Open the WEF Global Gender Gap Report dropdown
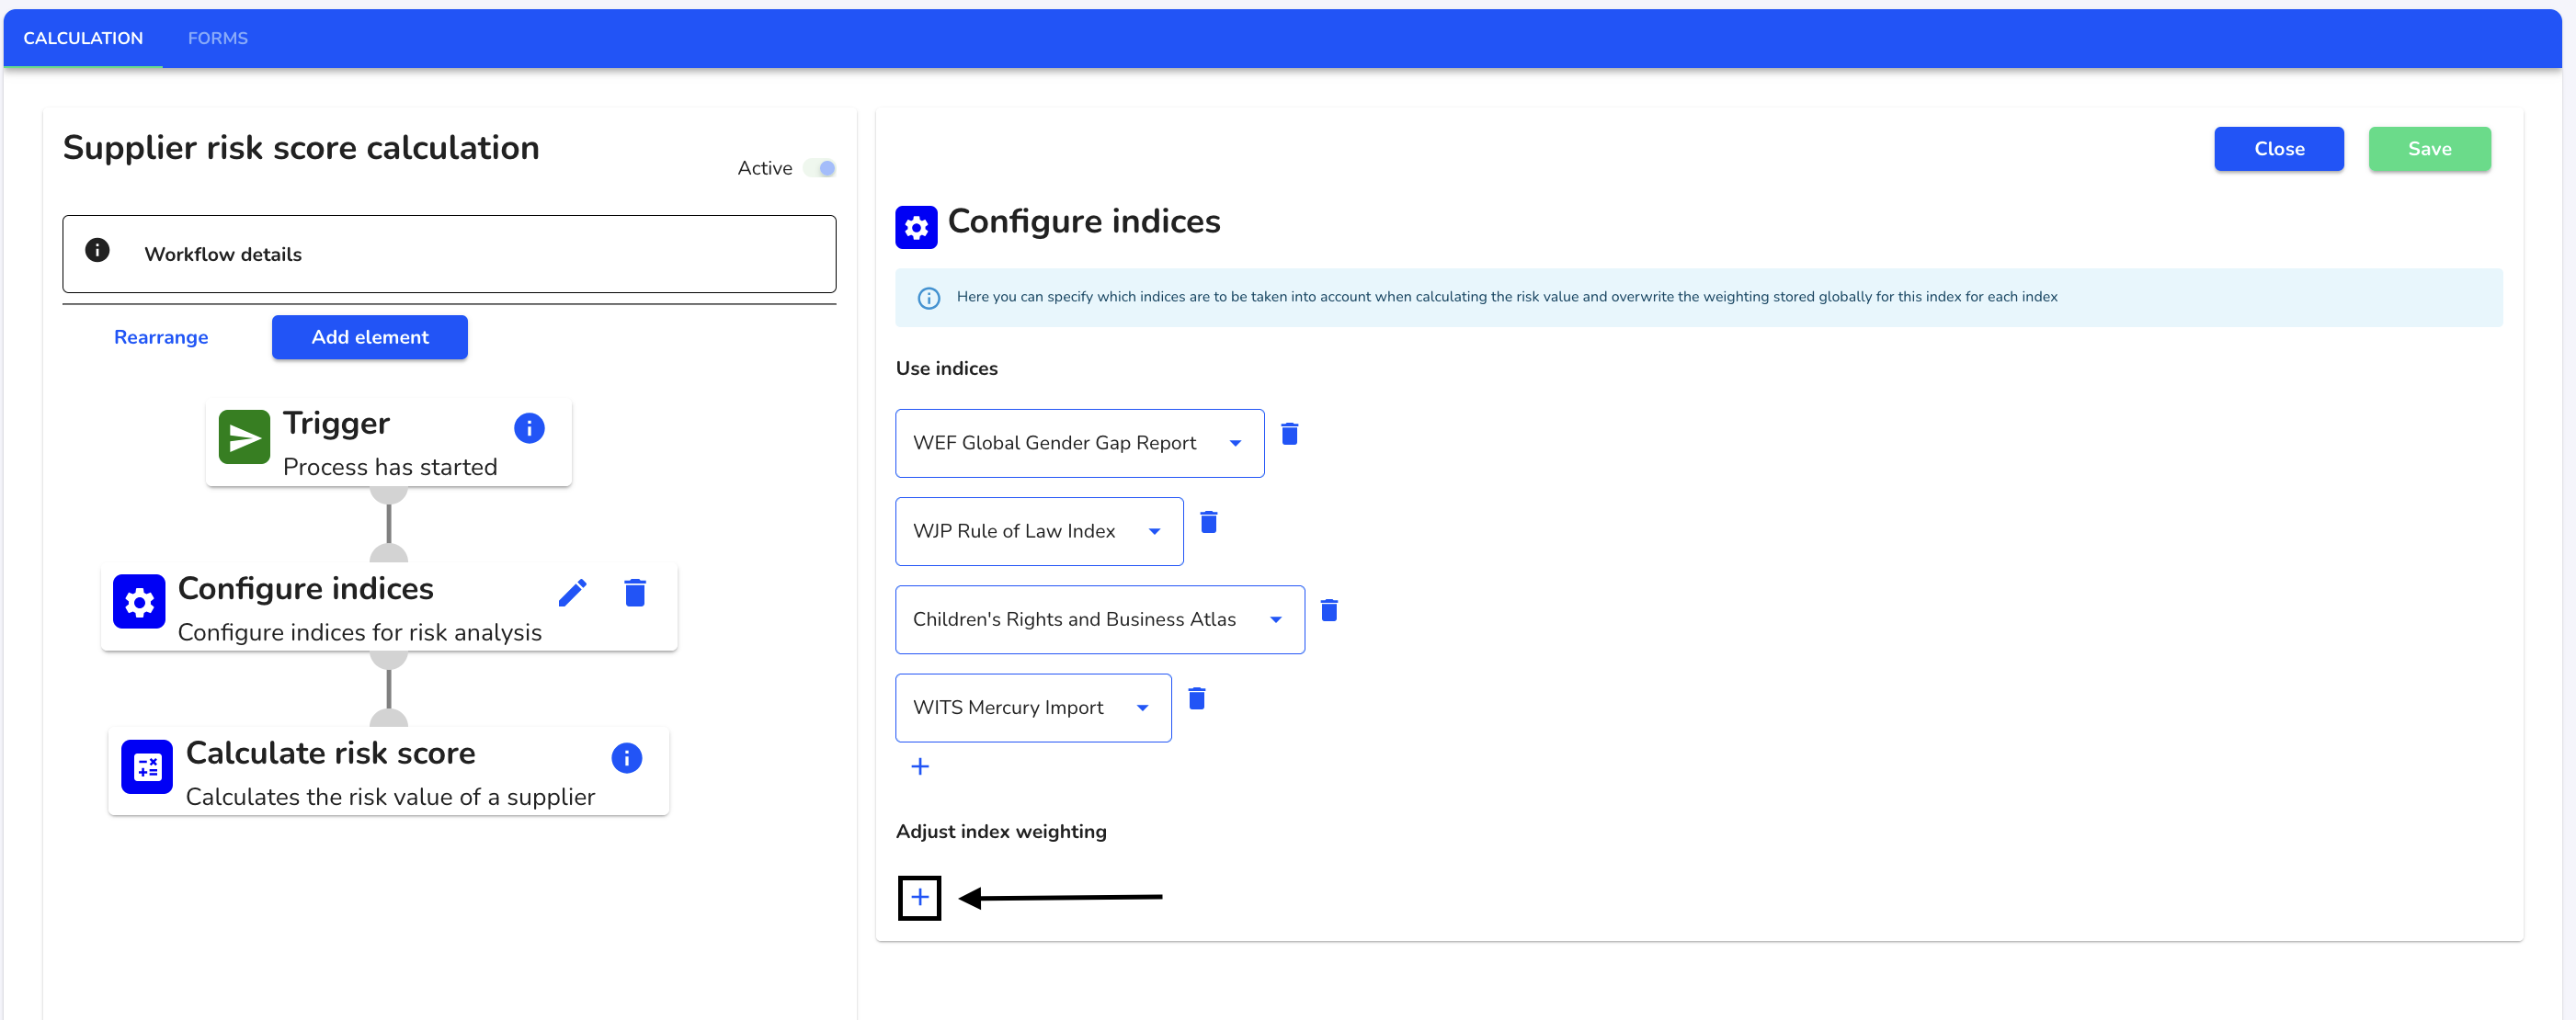This screenshot has width=2576, height=1020. pyautogui.click(x=1079, y=443)
